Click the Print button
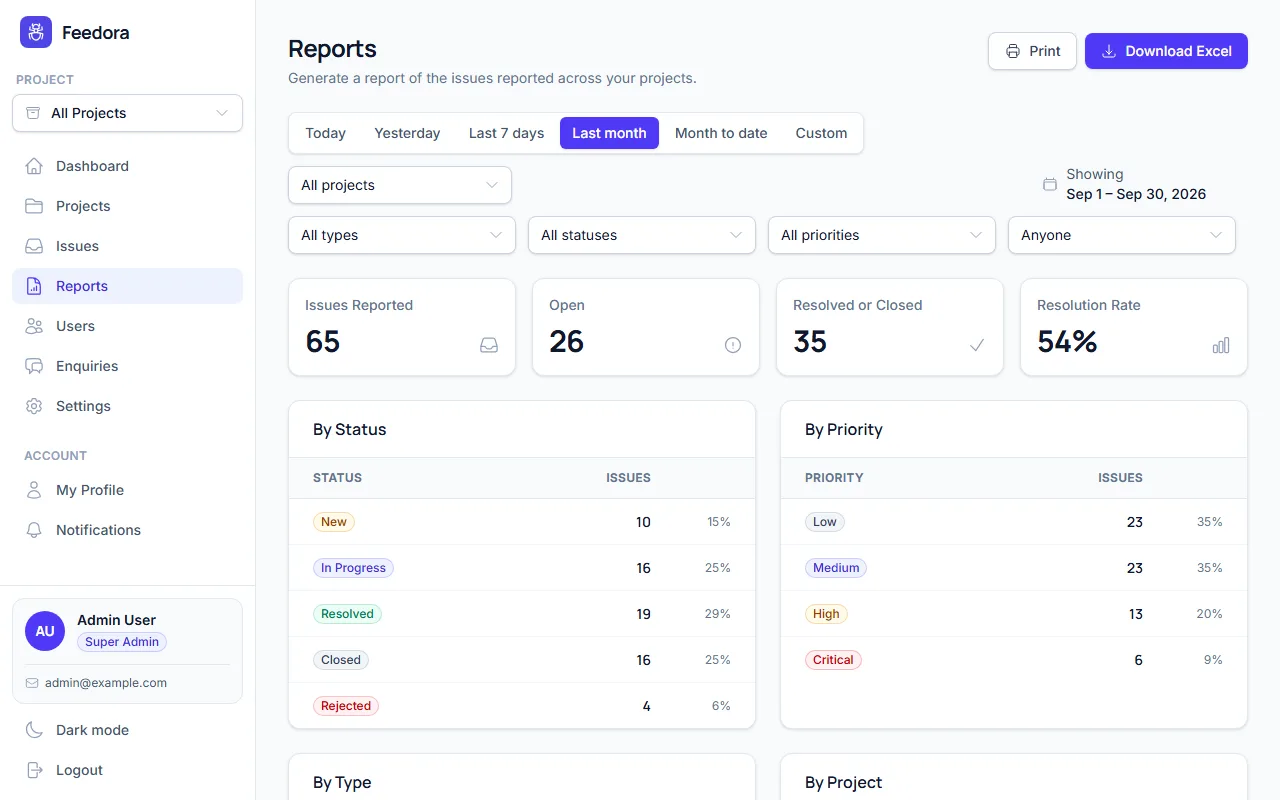Screen dimensions: 1280x800 click(x=1032, y=51)
